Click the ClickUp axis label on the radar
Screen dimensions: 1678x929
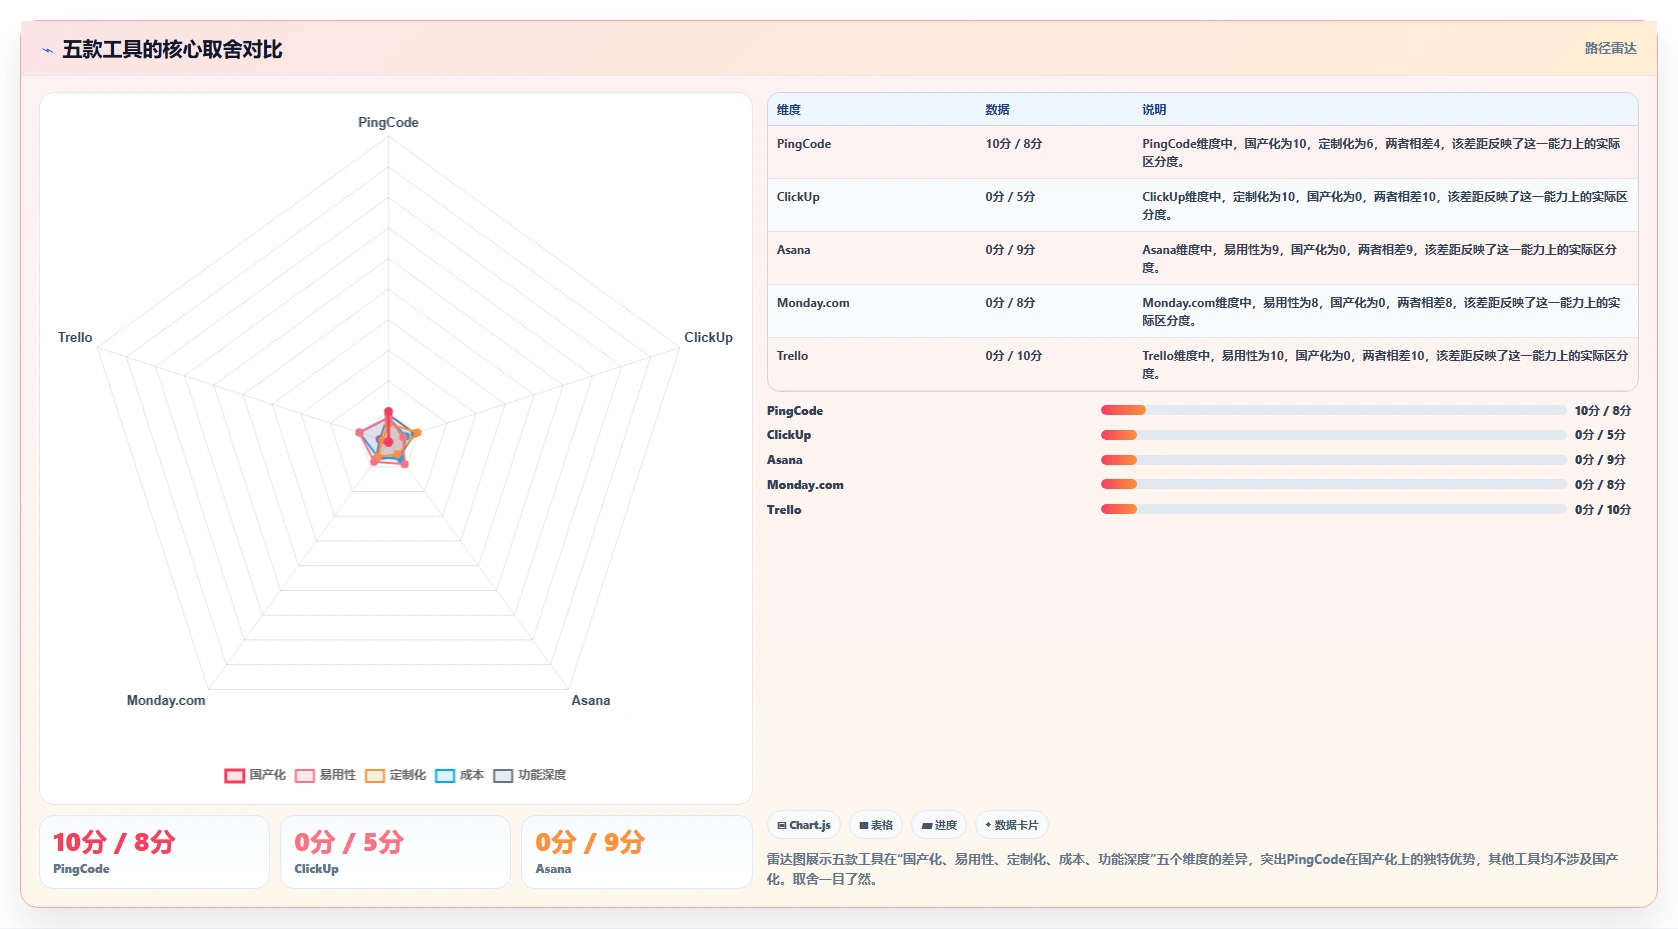click(708, 337)
